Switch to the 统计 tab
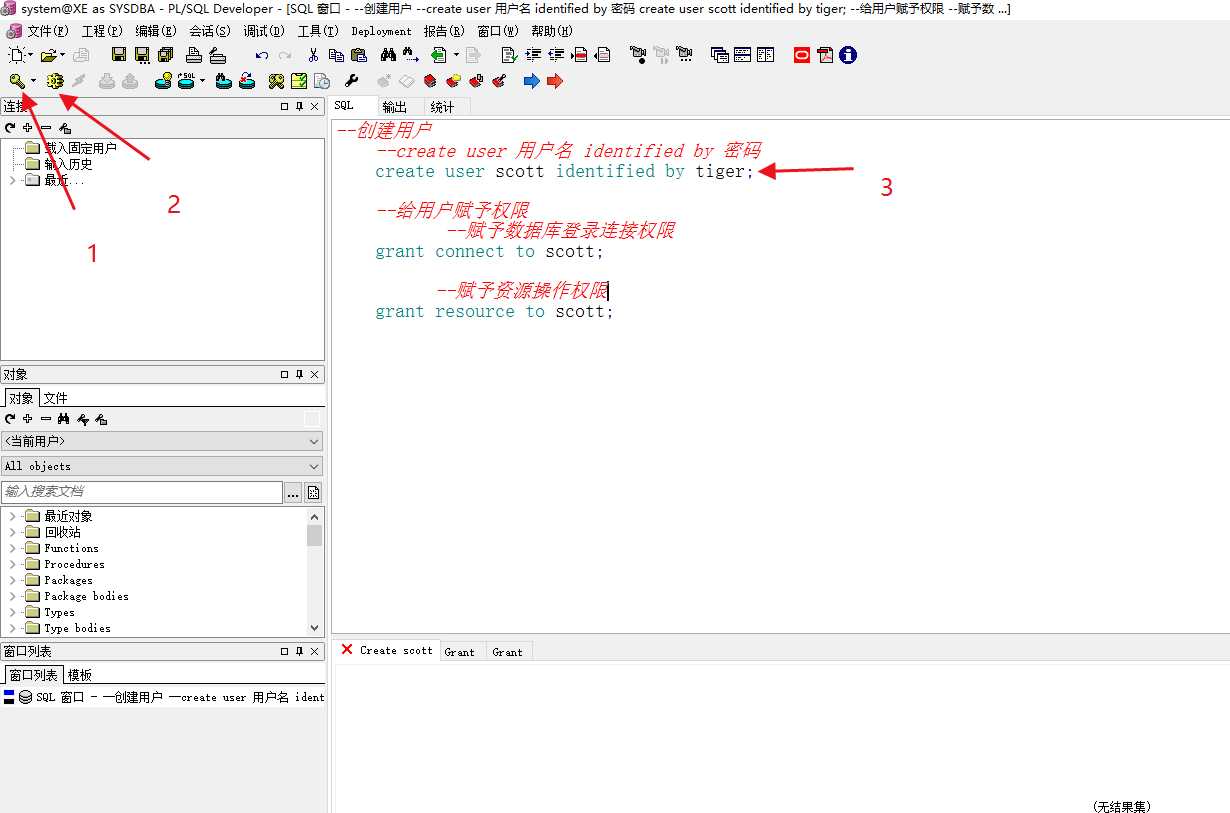 [442, 107]
